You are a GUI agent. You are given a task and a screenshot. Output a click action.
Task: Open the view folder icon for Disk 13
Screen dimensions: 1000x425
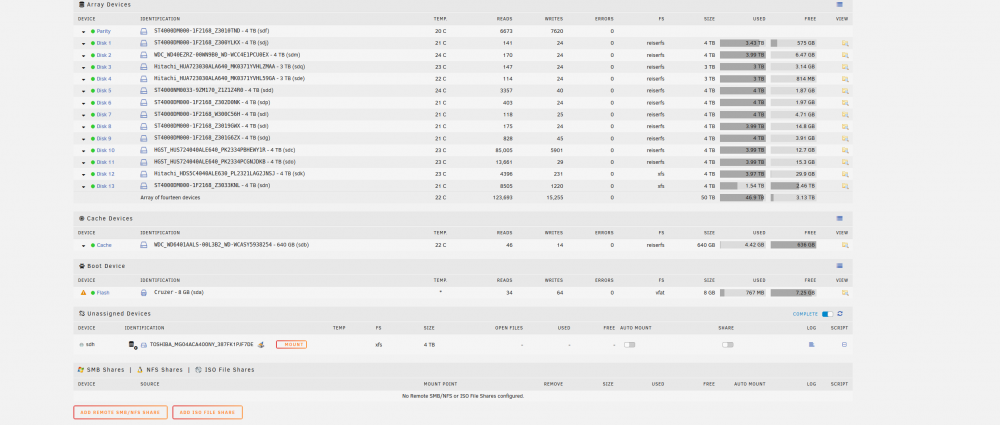tap(844, 186)
